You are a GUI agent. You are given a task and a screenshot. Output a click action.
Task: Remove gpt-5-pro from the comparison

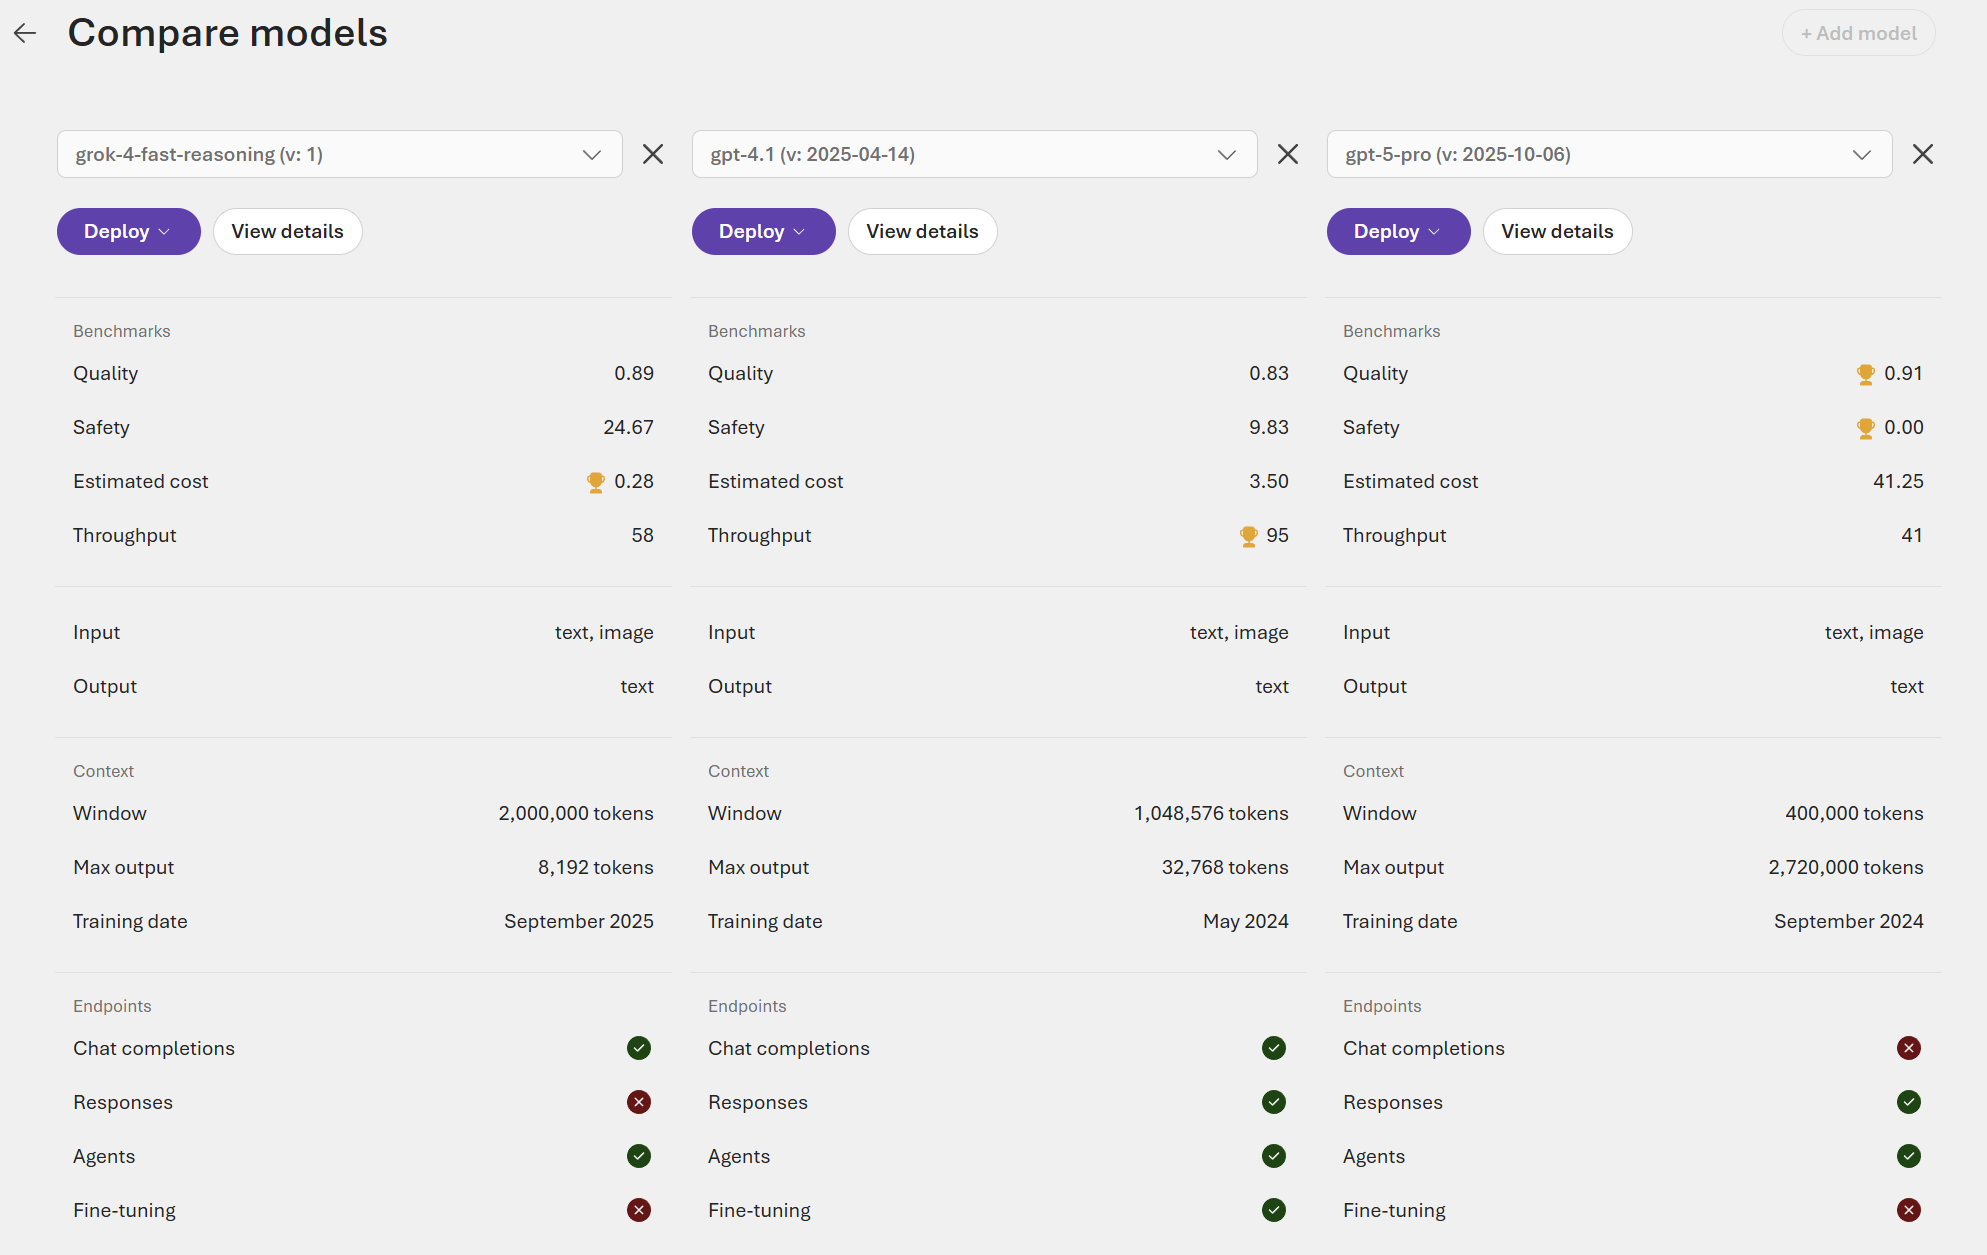[1922, 154]
